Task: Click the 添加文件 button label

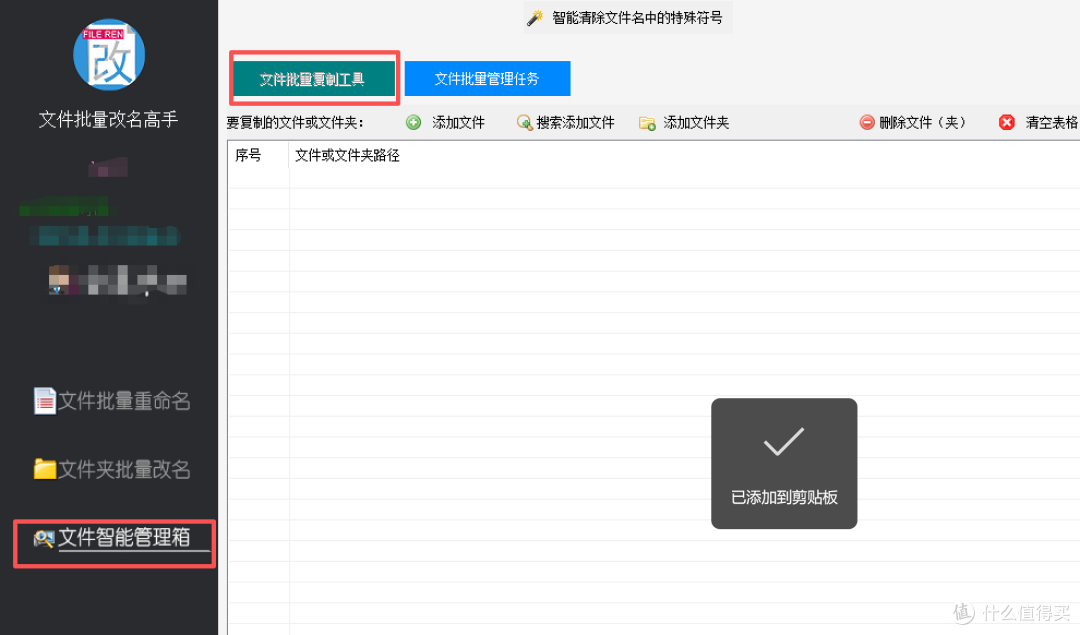Action: coord(458,123)
